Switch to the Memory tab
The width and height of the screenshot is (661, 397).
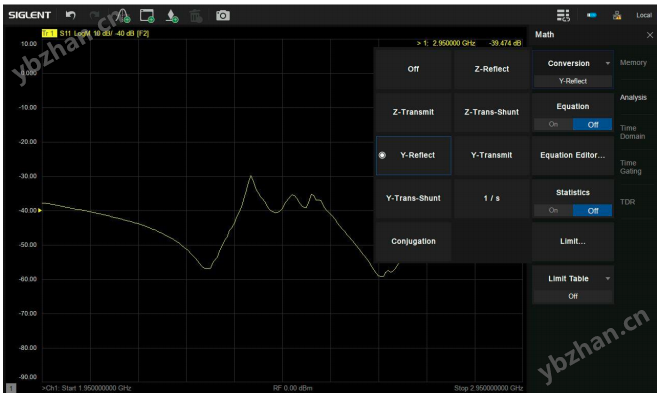click(633, 62)
